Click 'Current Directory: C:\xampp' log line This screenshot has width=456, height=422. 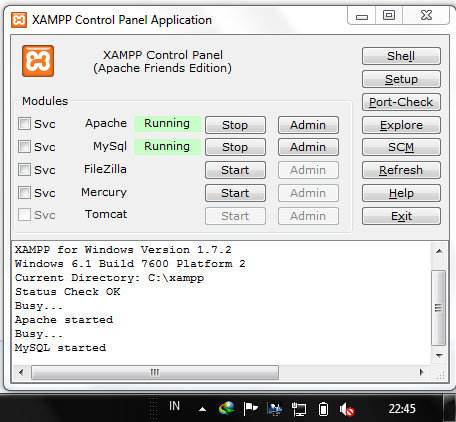pos(109,278)
